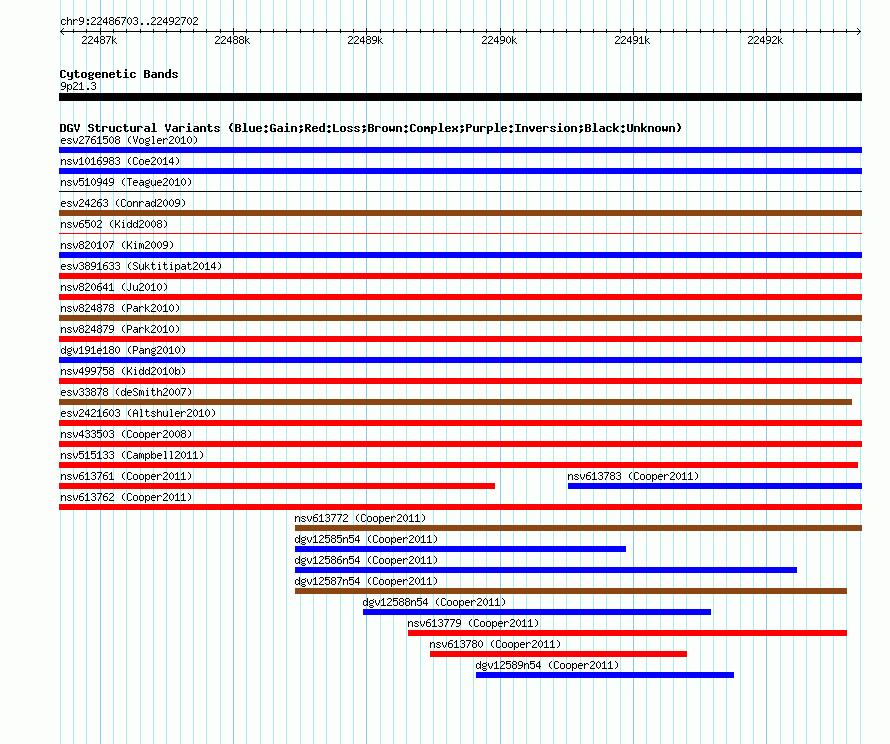Screen dimensions: 890x744
Task: Open nsv613772 (Cooper2011) label
Action: coord(360,518)
